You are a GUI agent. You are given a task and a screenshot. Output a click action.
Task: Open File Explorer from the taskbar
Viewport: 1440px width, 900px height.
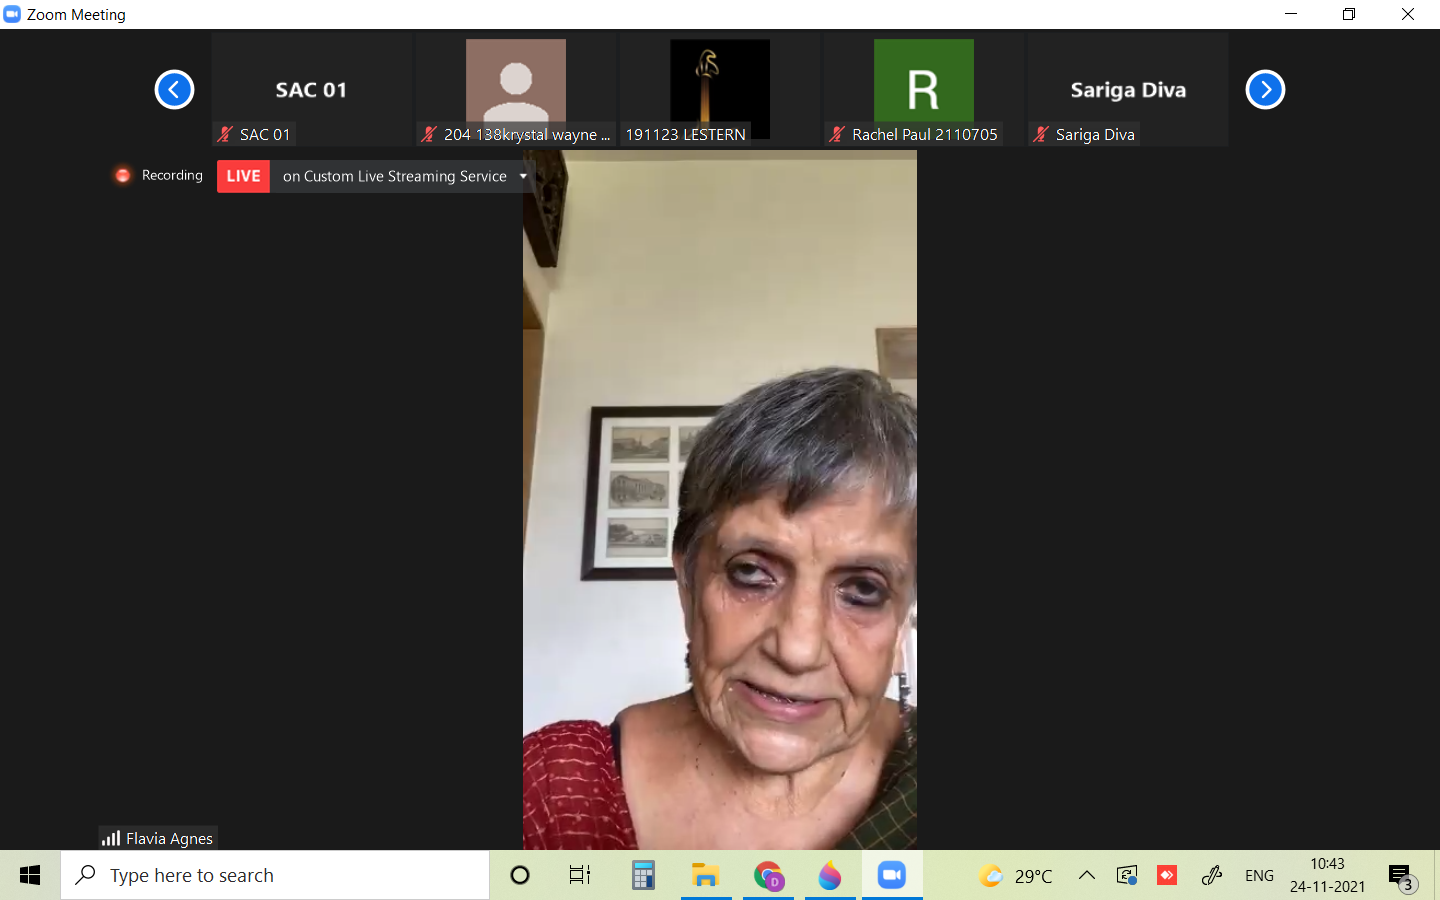click(706, 875)
